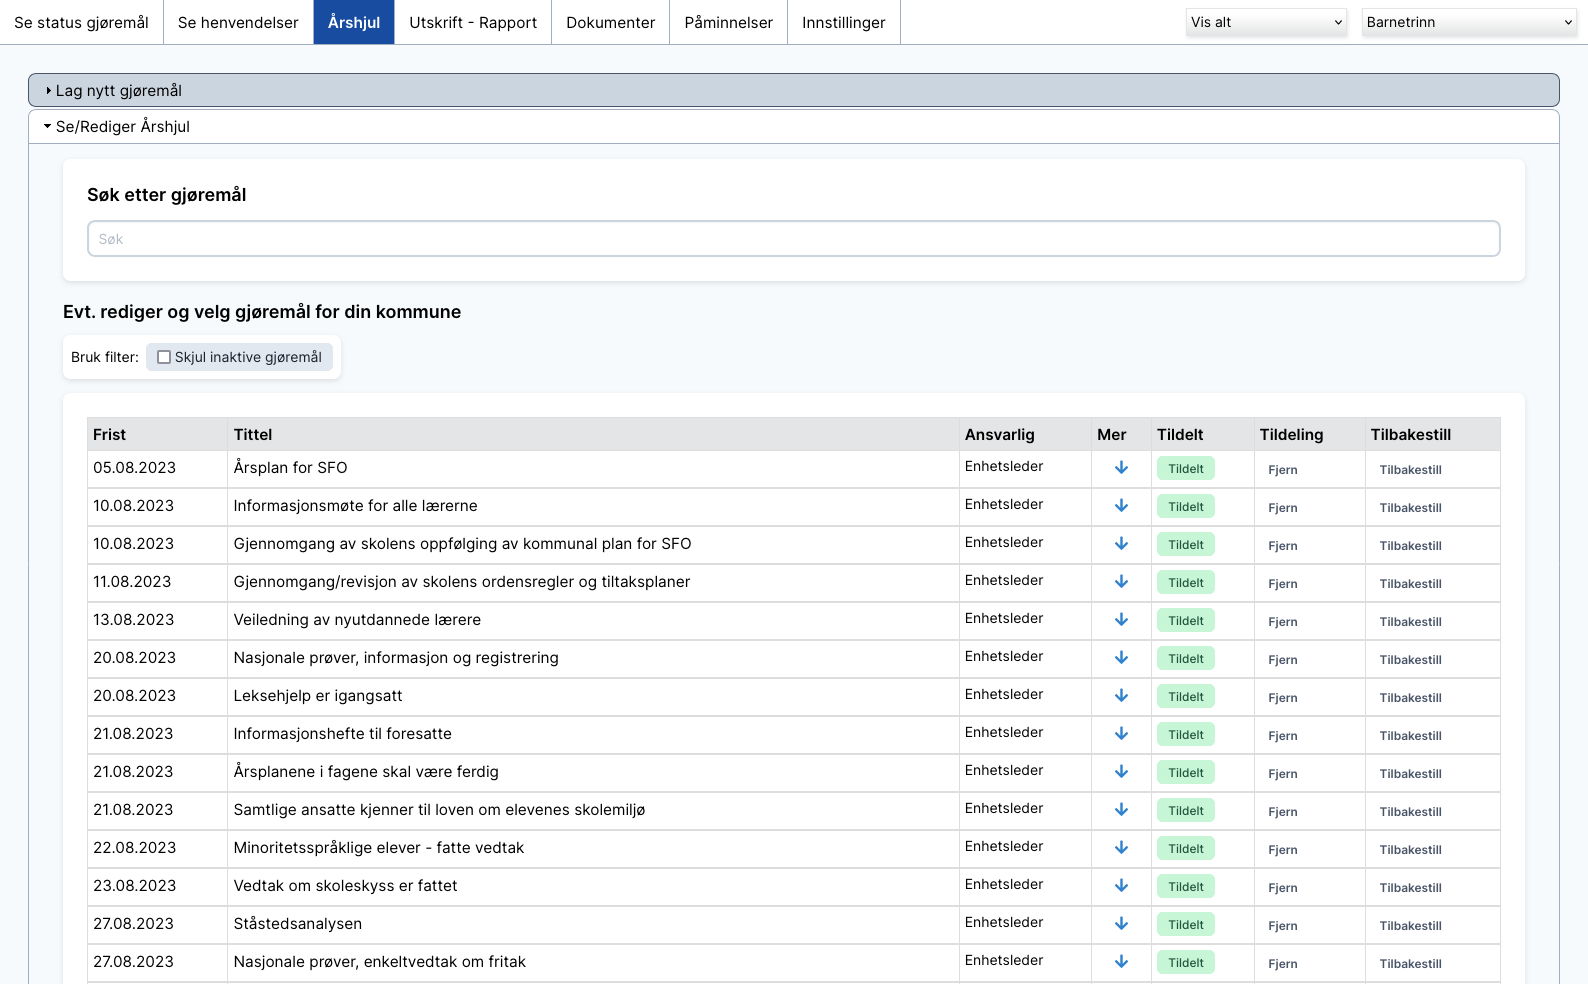Open the Påminnelser tab
Viewport: 1588px width, 984px height.
click(728, 22)
